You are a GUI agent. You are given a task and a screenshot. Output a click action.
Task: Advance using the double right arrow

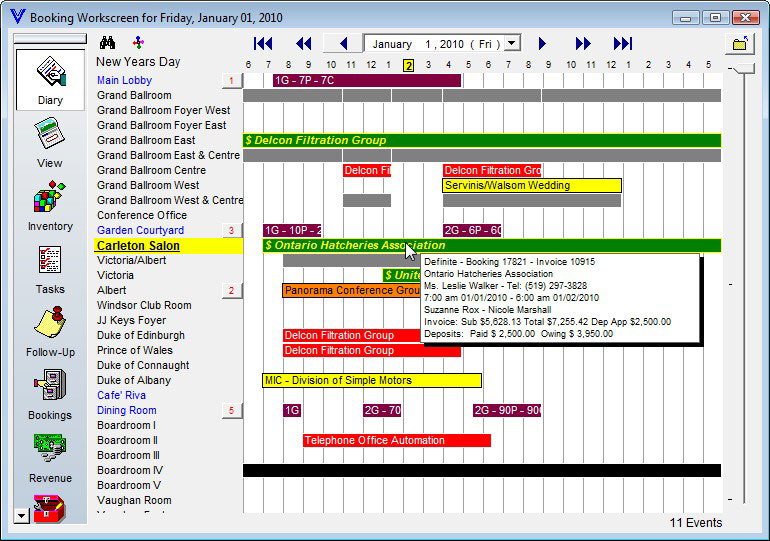click(583, 43)
